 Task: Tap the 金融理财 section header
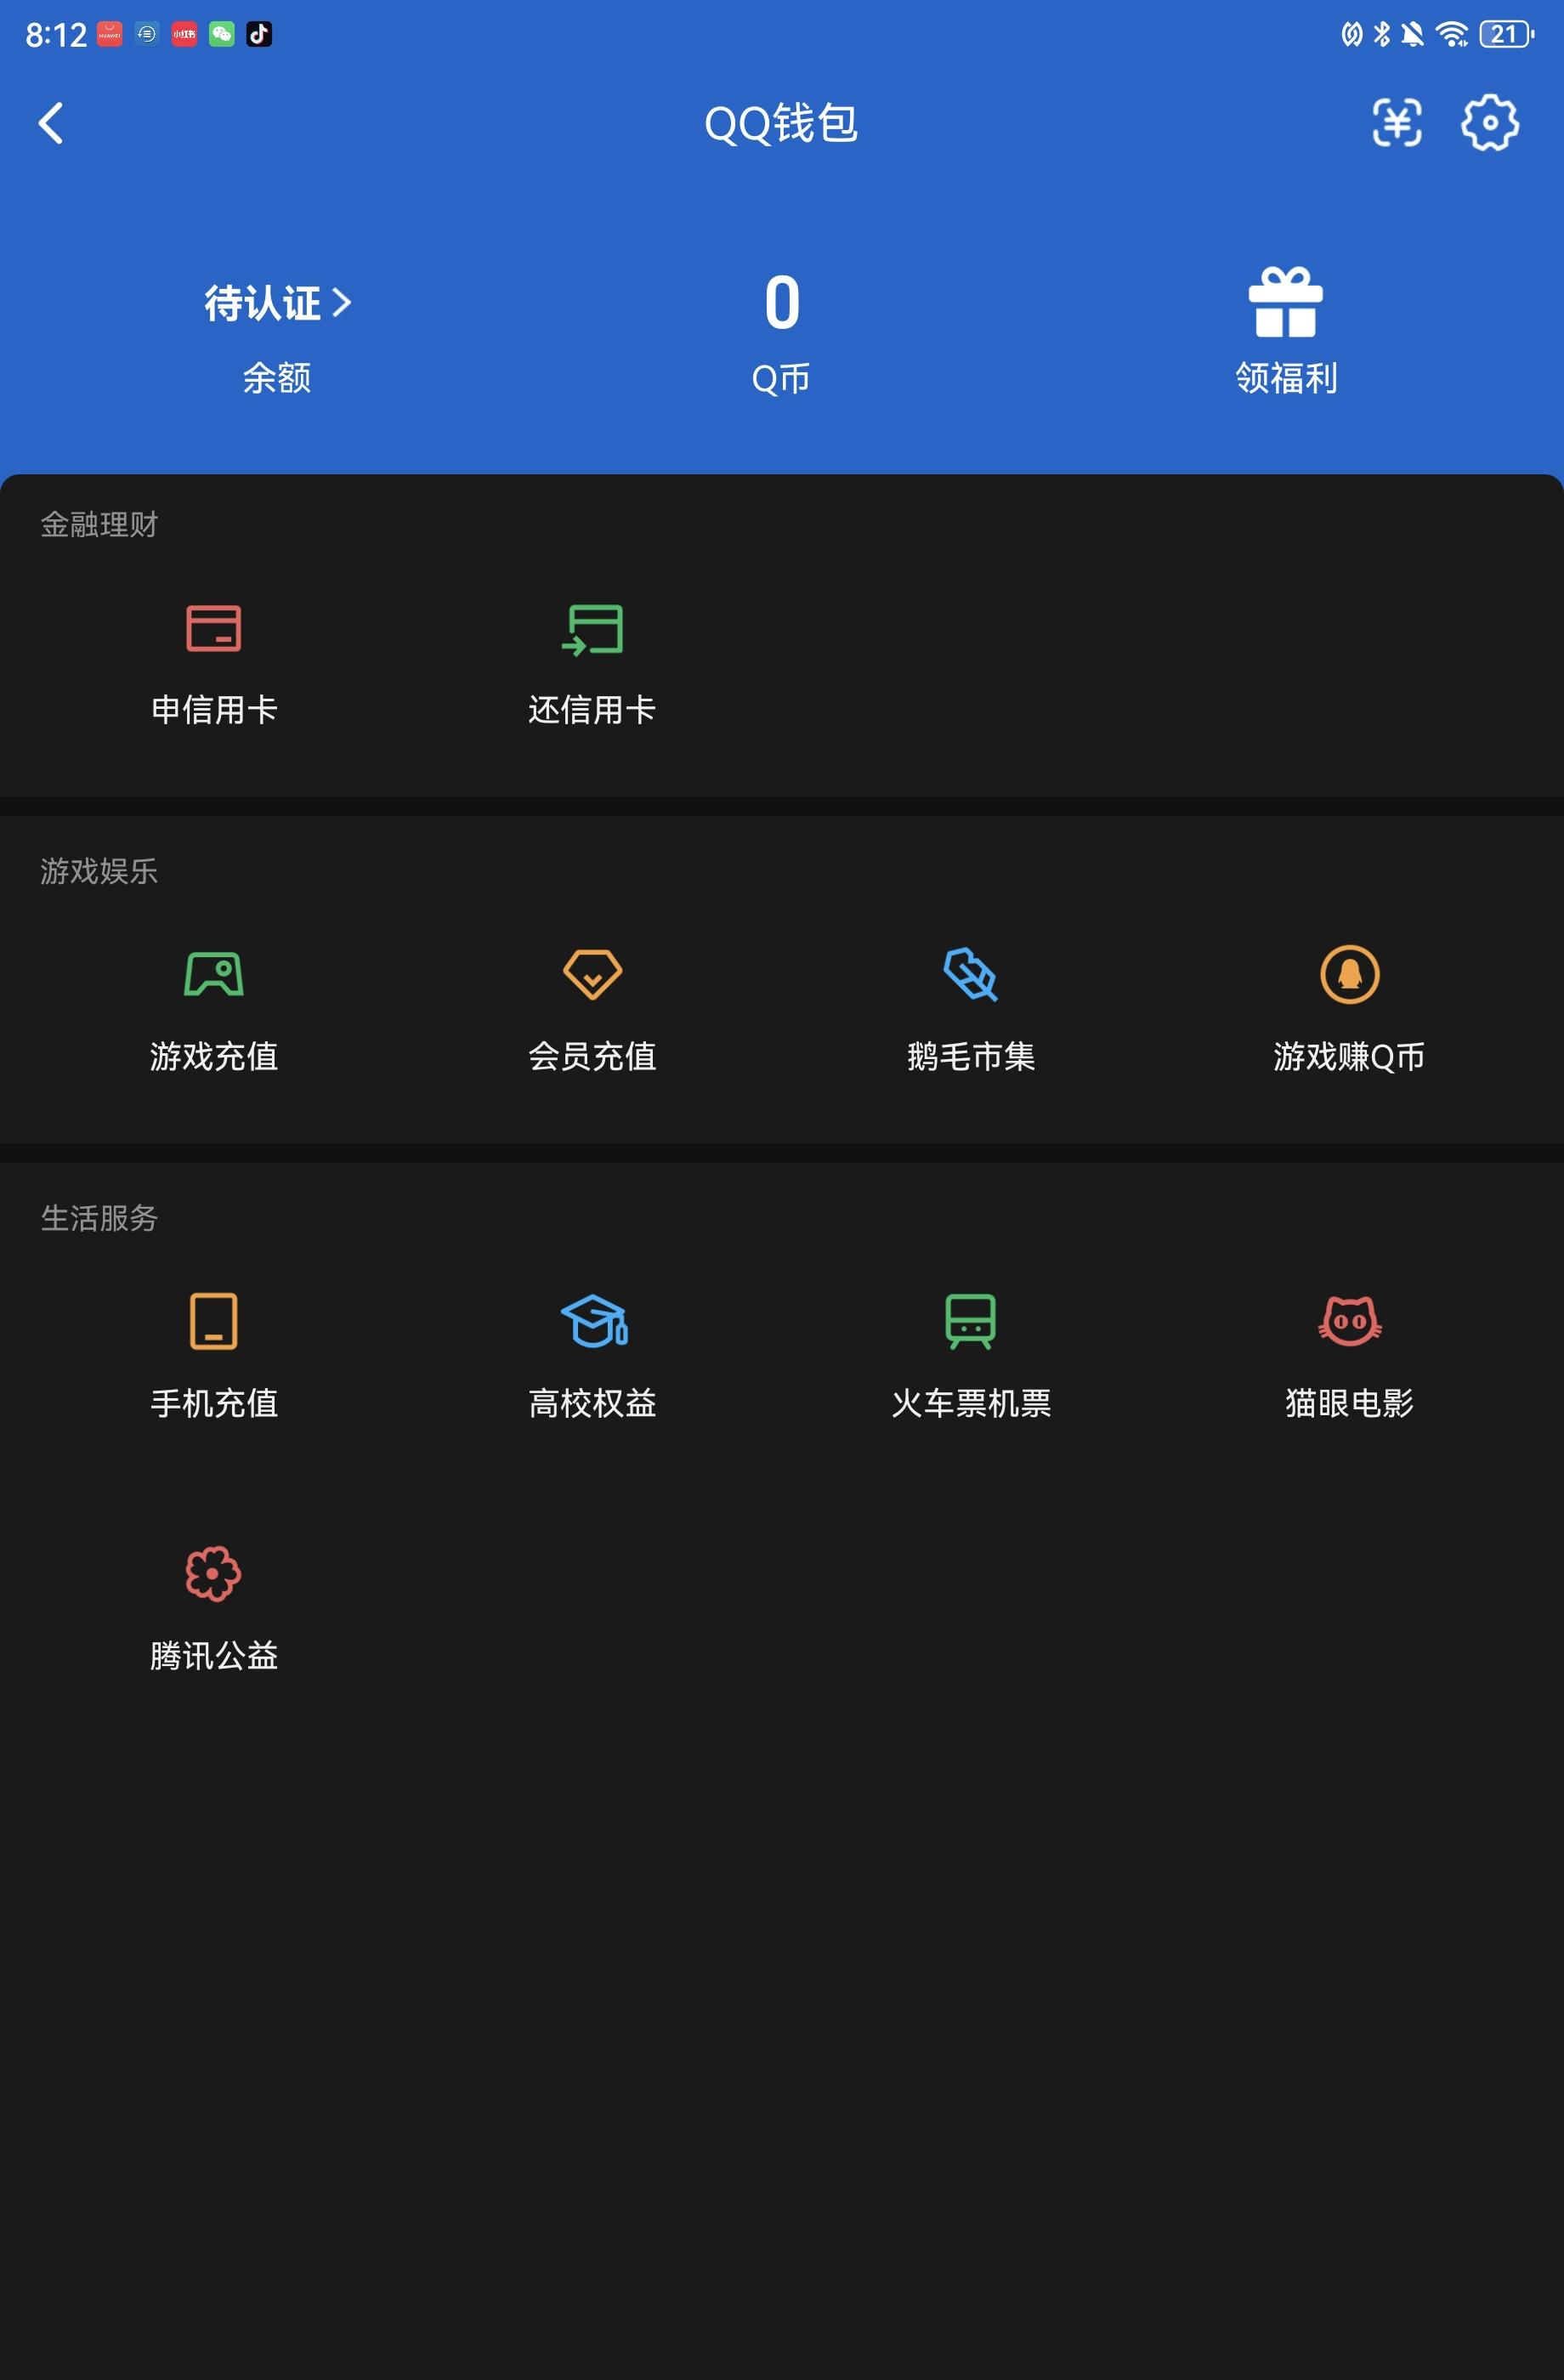(x=99, y=524)
